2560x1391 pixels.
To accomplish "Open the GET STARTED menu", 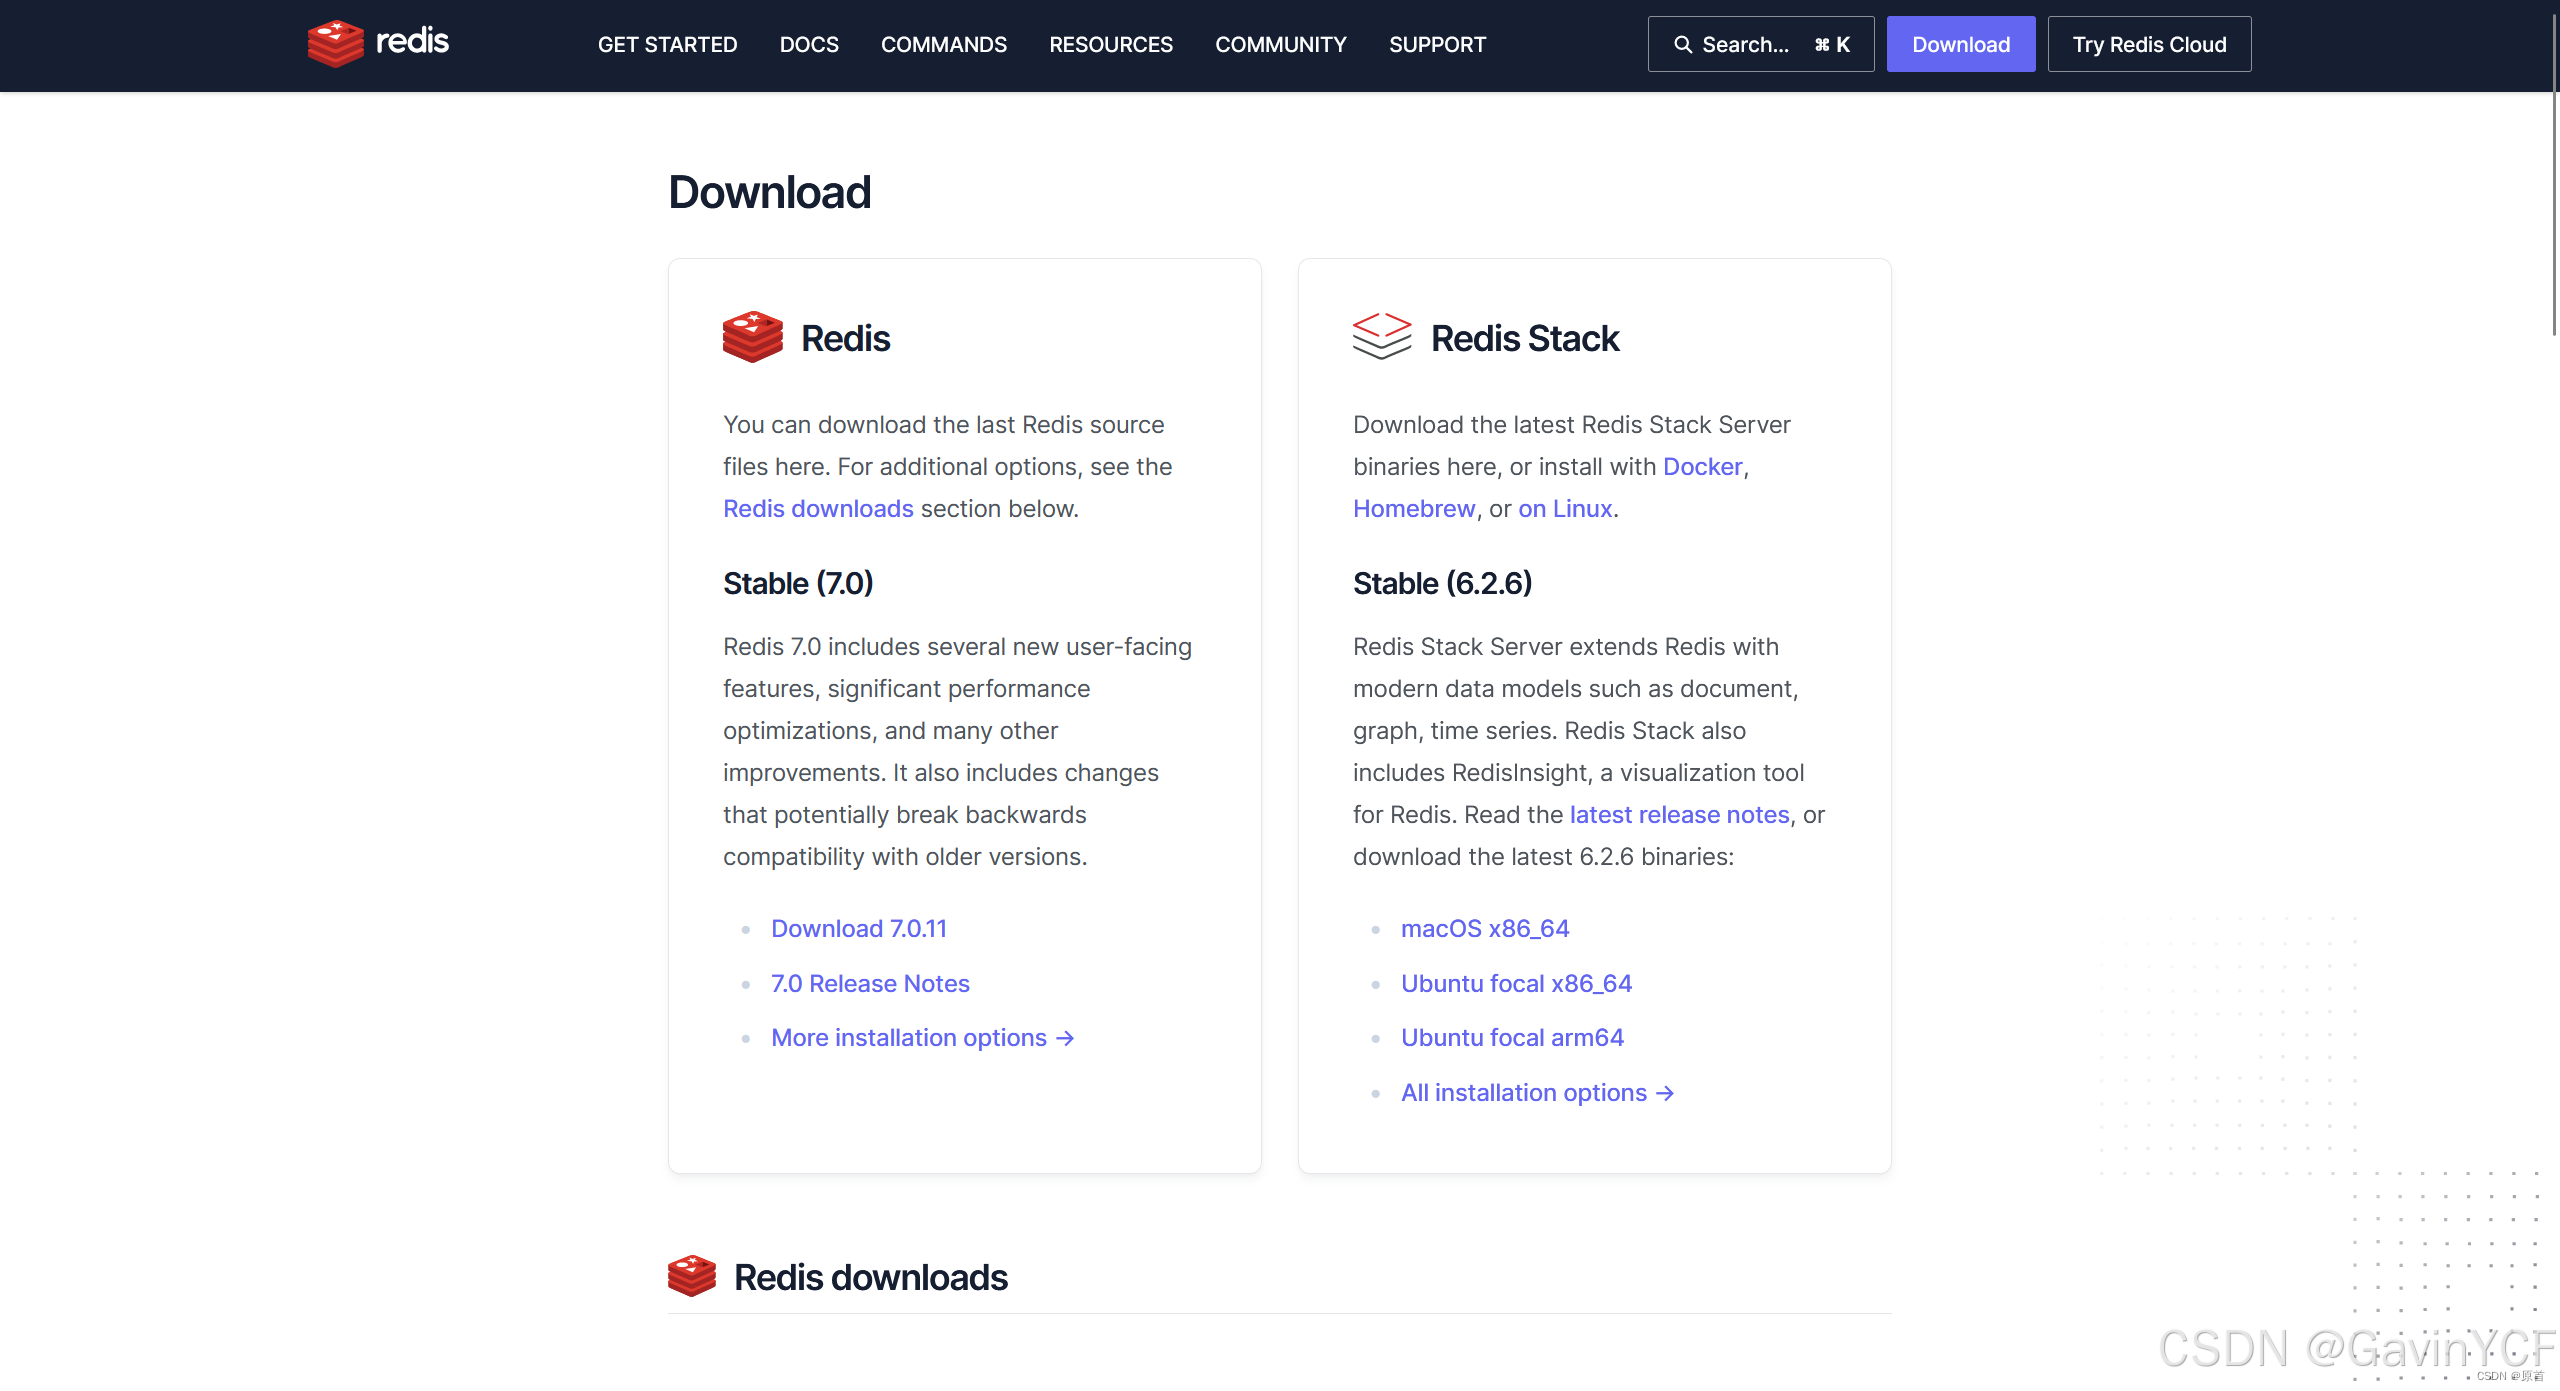I will coord(666,44).
